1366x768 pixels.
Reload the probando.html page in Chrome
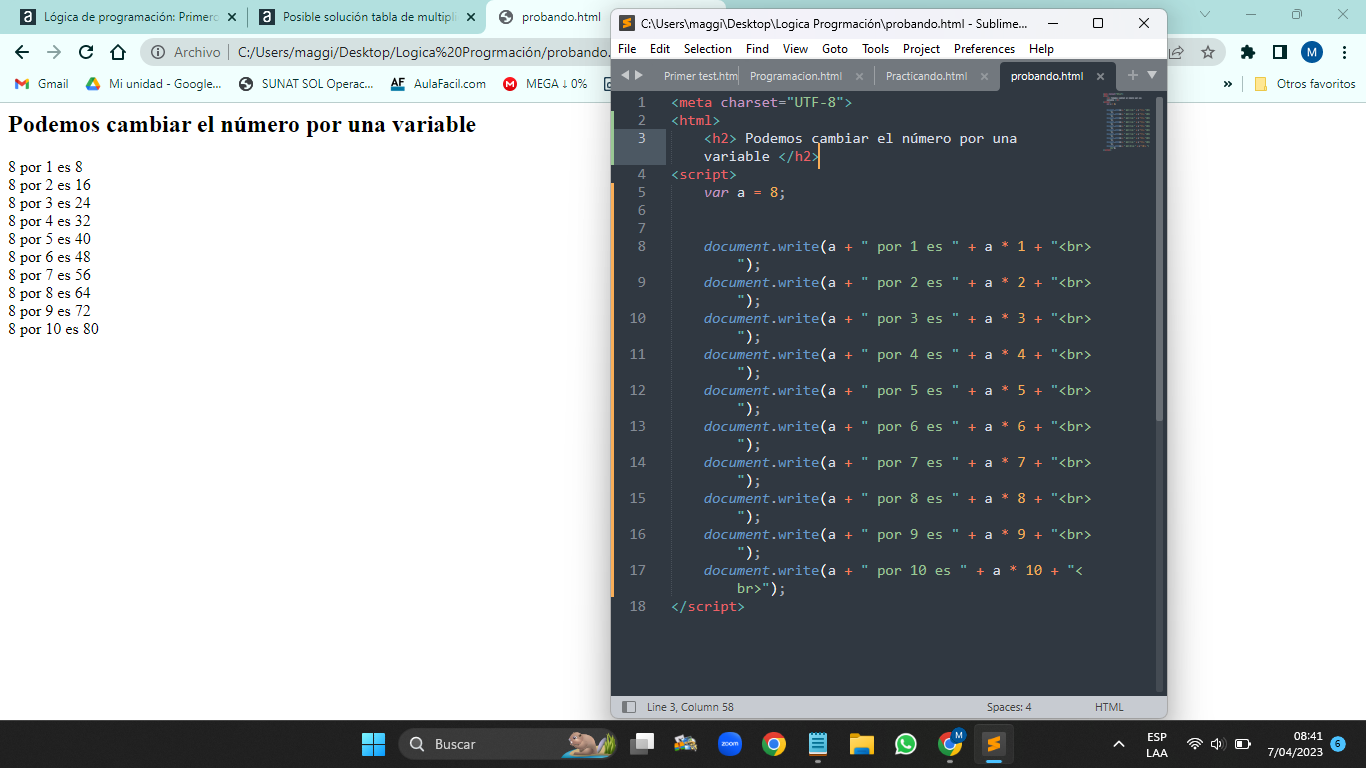86,52
